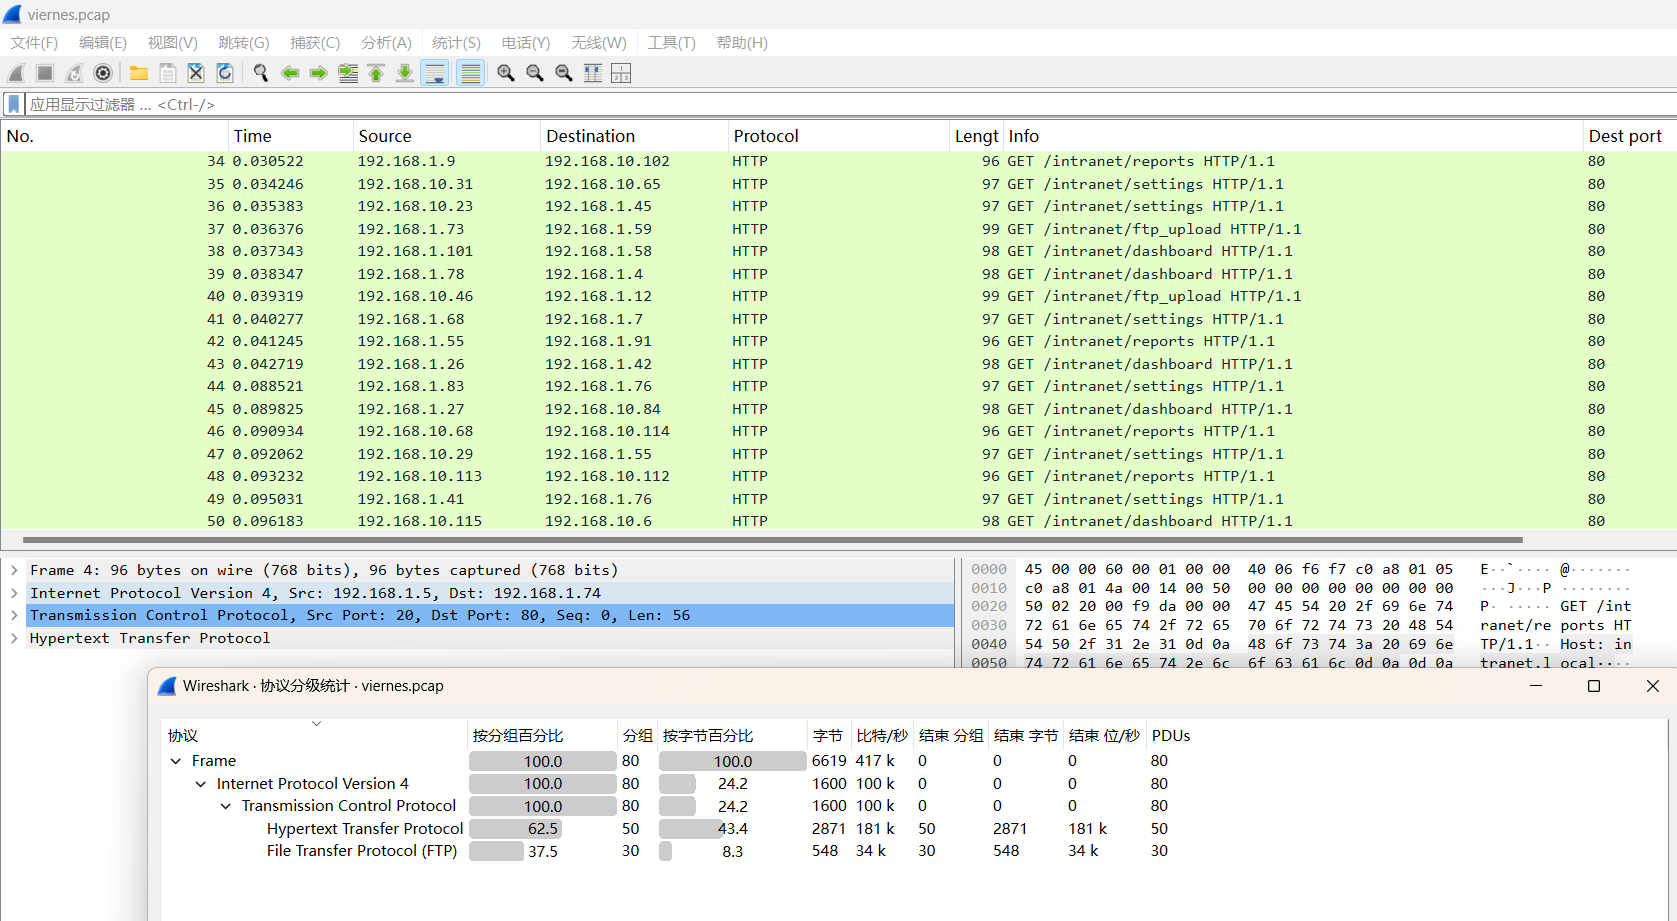Screen dimensions: 1677x921
Task: Expand the Frame 4 detail row
Action: coord(14,570)
